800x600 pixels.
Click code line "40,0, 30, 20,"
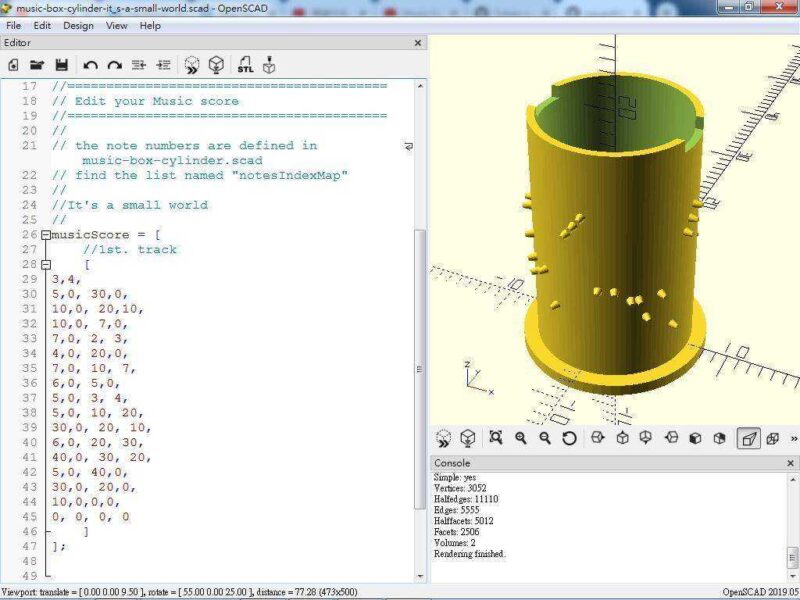[x=101, y=457]
